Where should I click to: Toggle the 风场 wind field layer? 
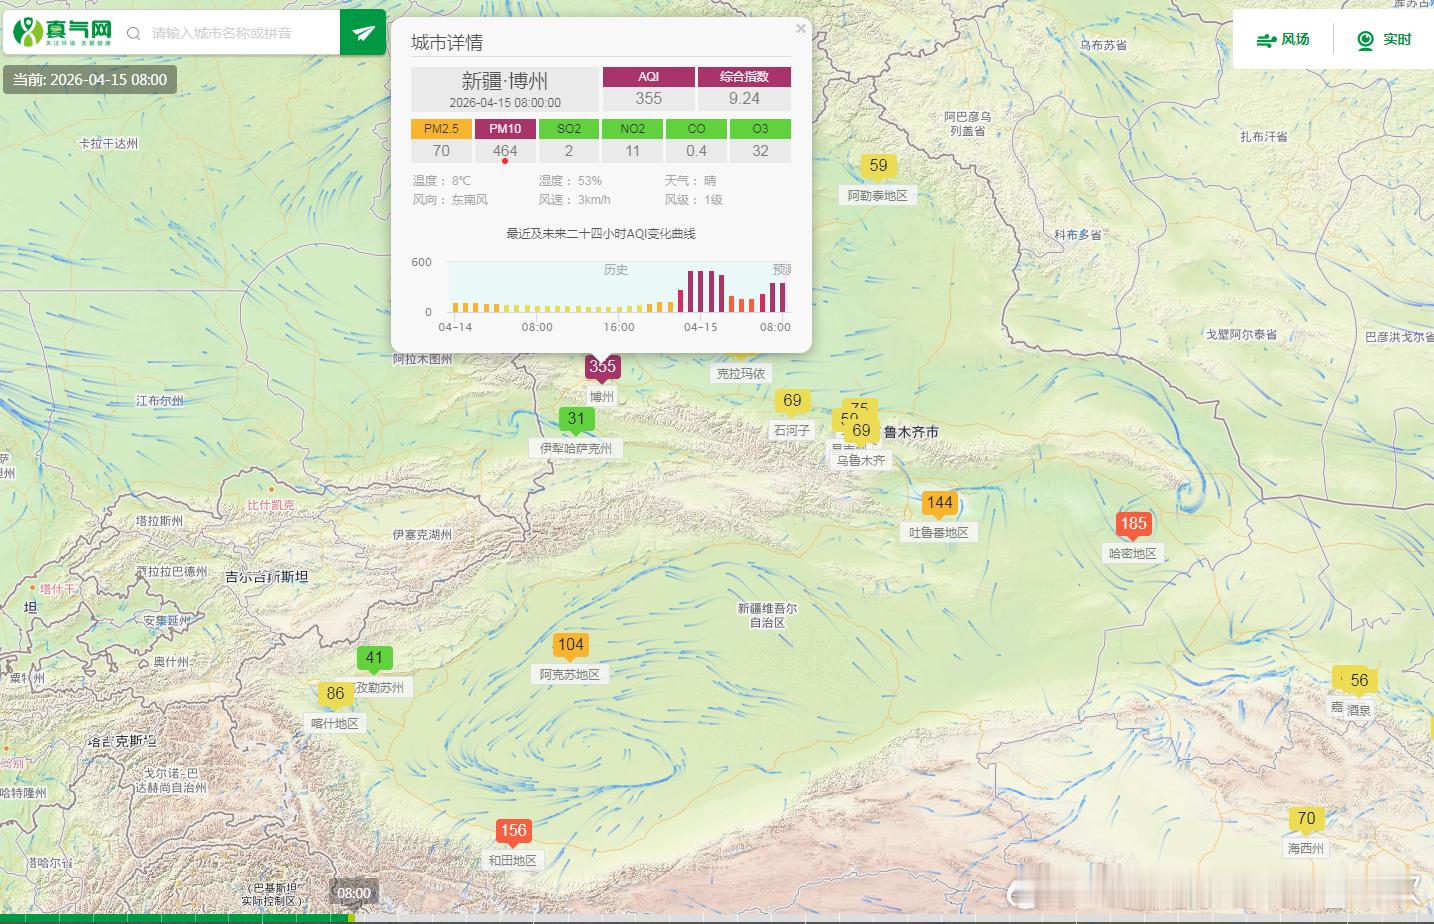tap(1283, 39)
